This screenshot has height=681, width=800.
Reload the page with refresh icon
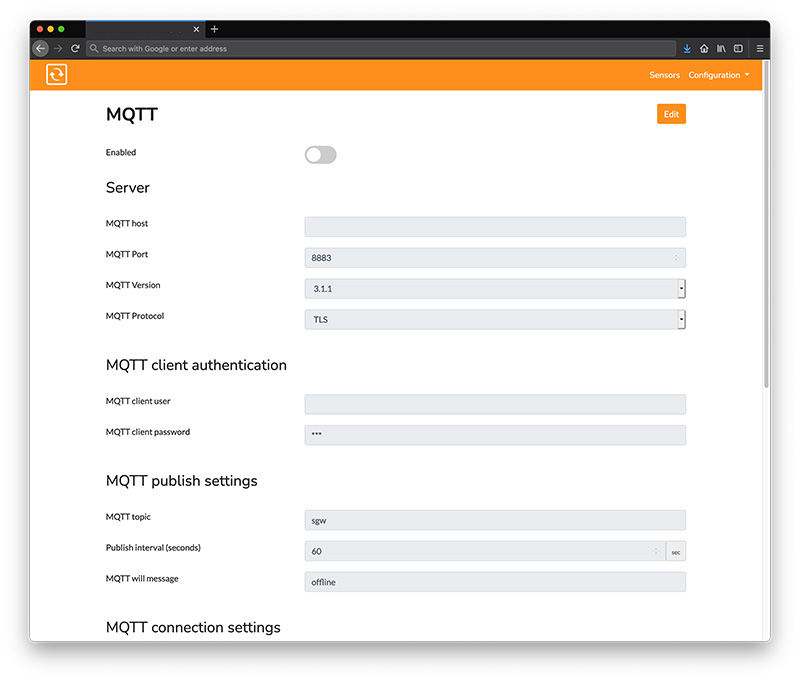tap(75, 48)
